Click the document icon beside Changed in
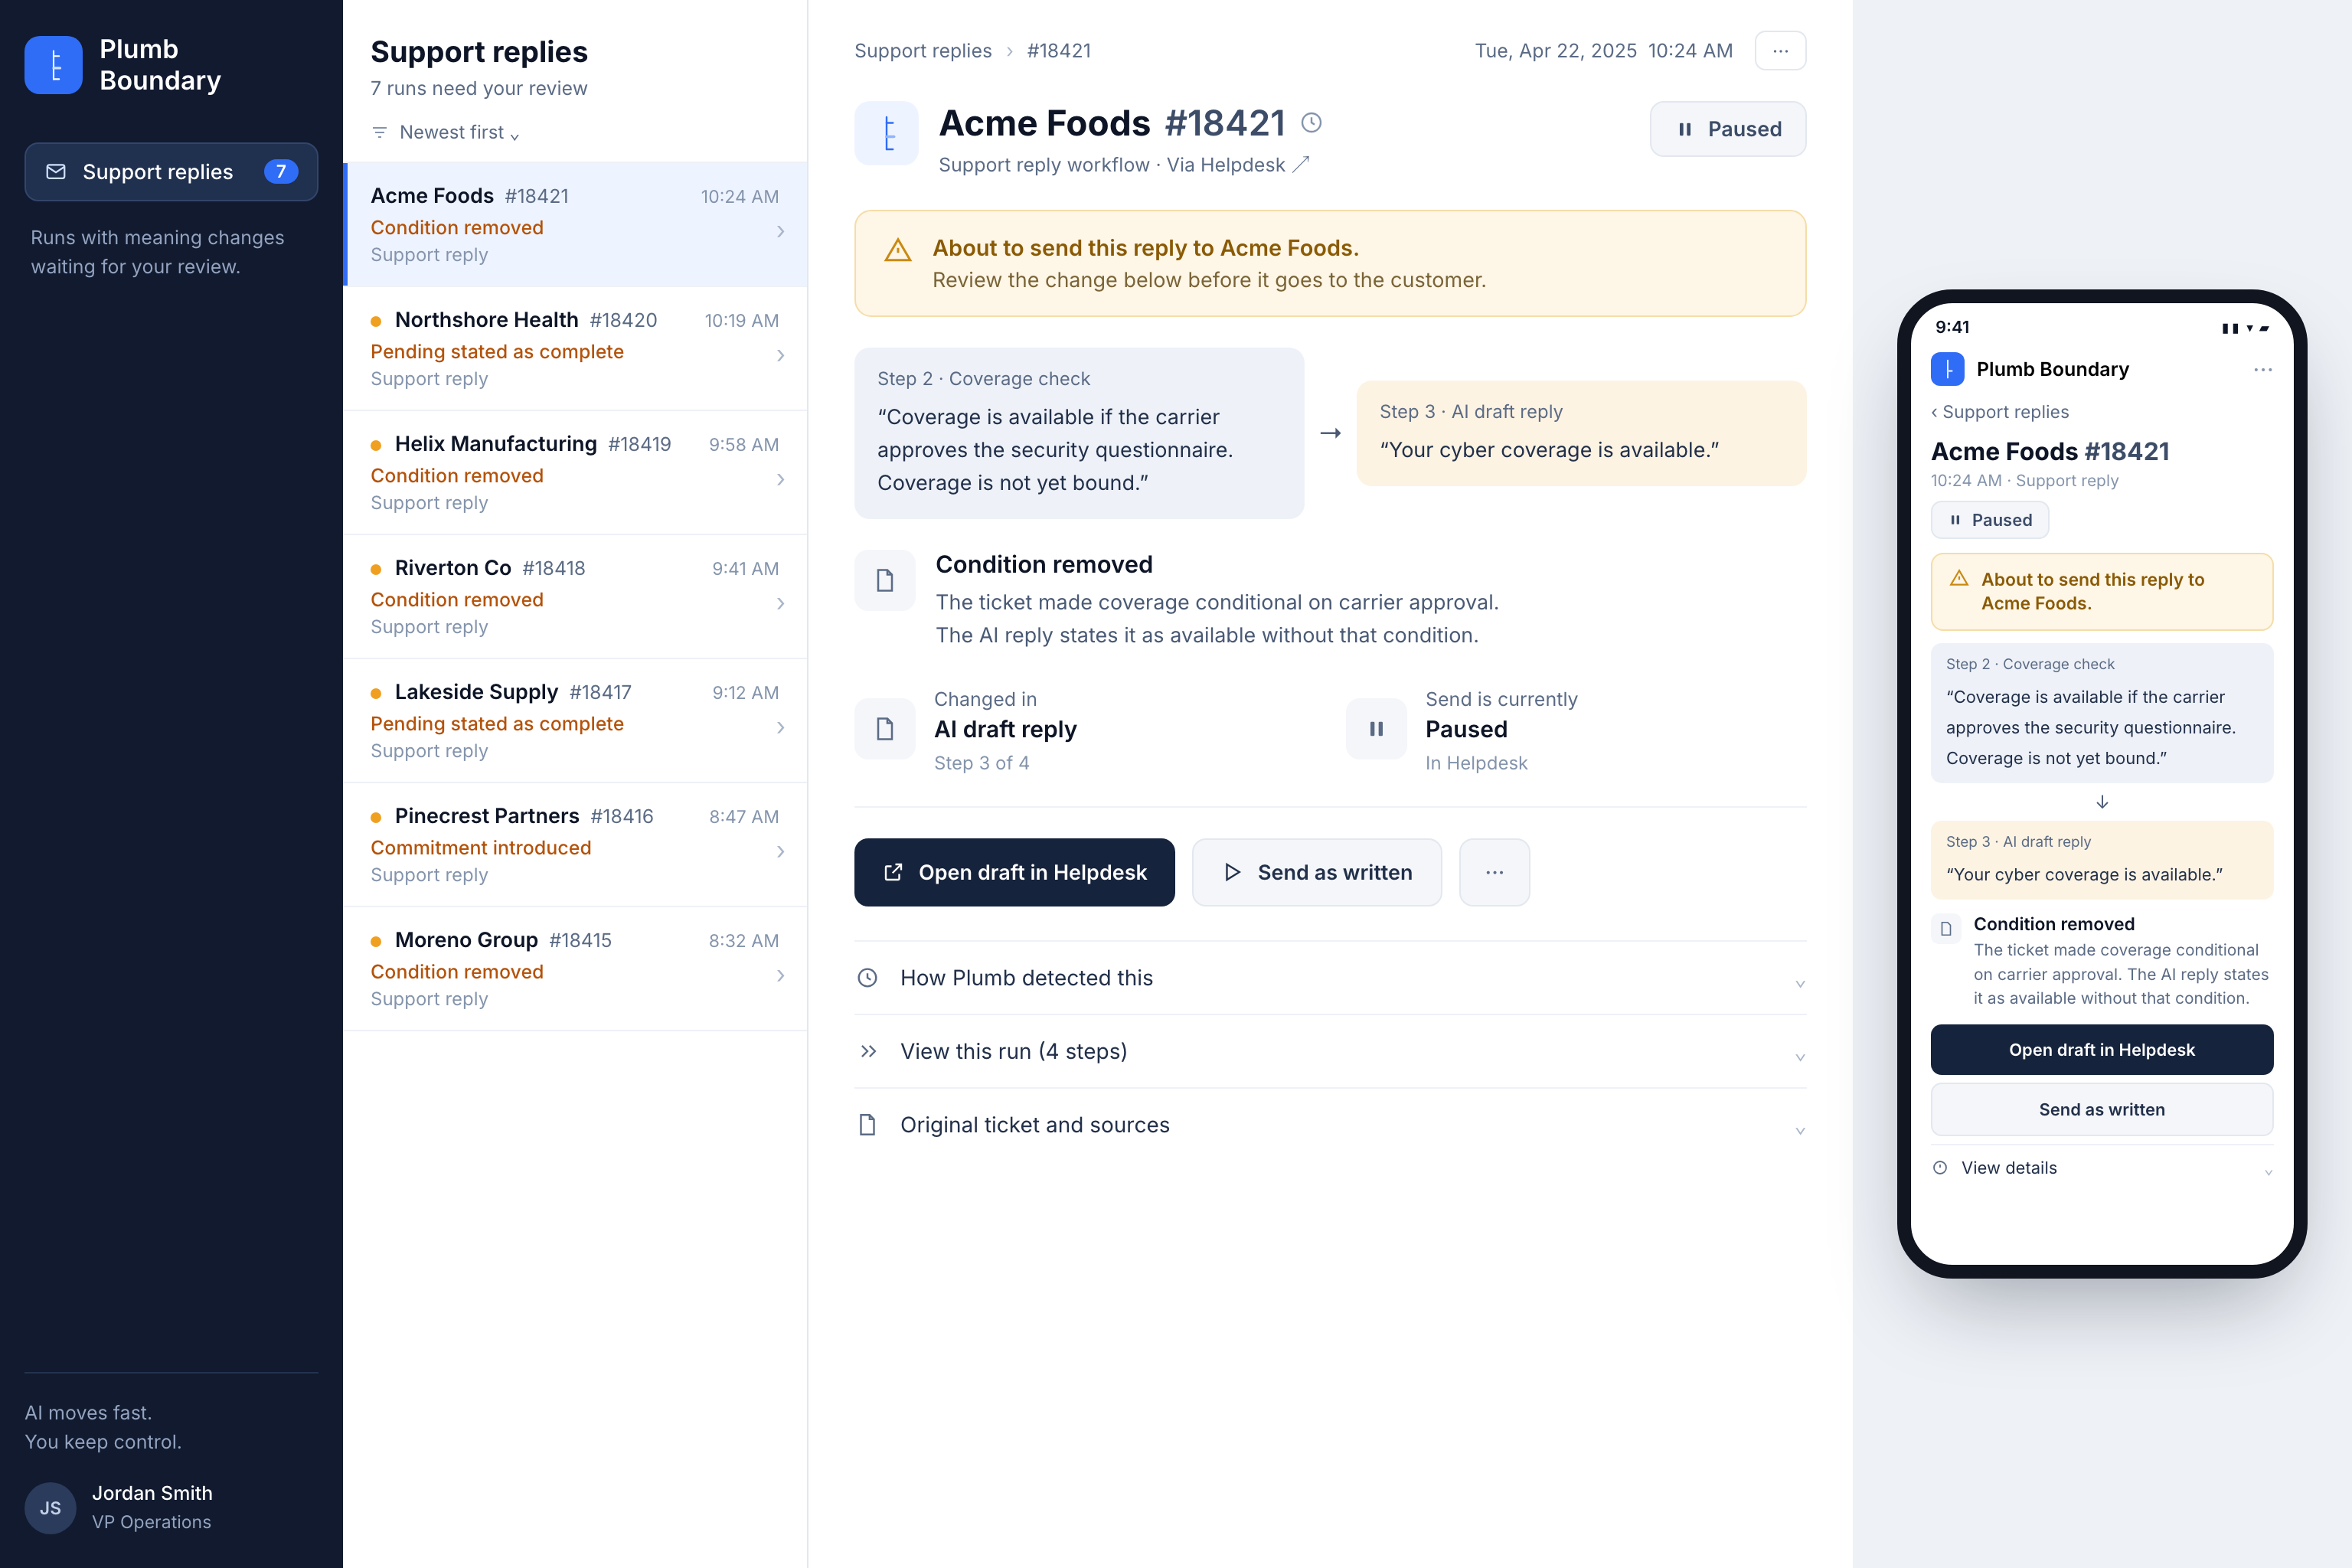Screen dimensions: 2352x1568 click(885, 729)
